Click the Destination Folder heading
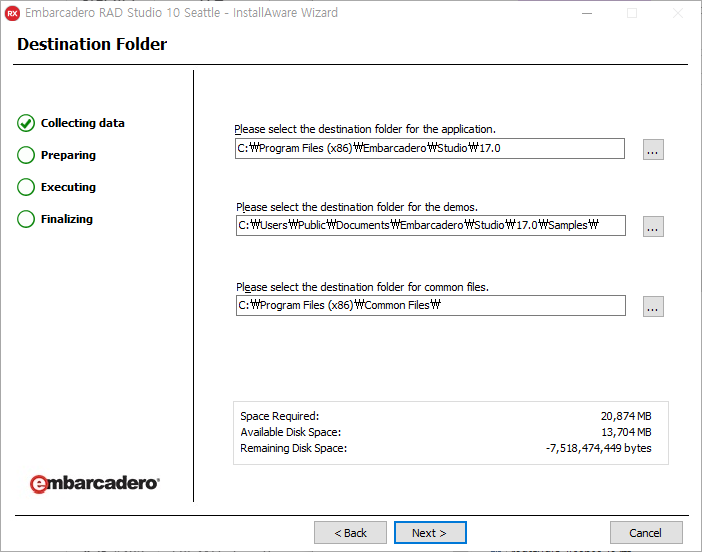Viewport: 702px width, 552px height. [x=92, y=44]
